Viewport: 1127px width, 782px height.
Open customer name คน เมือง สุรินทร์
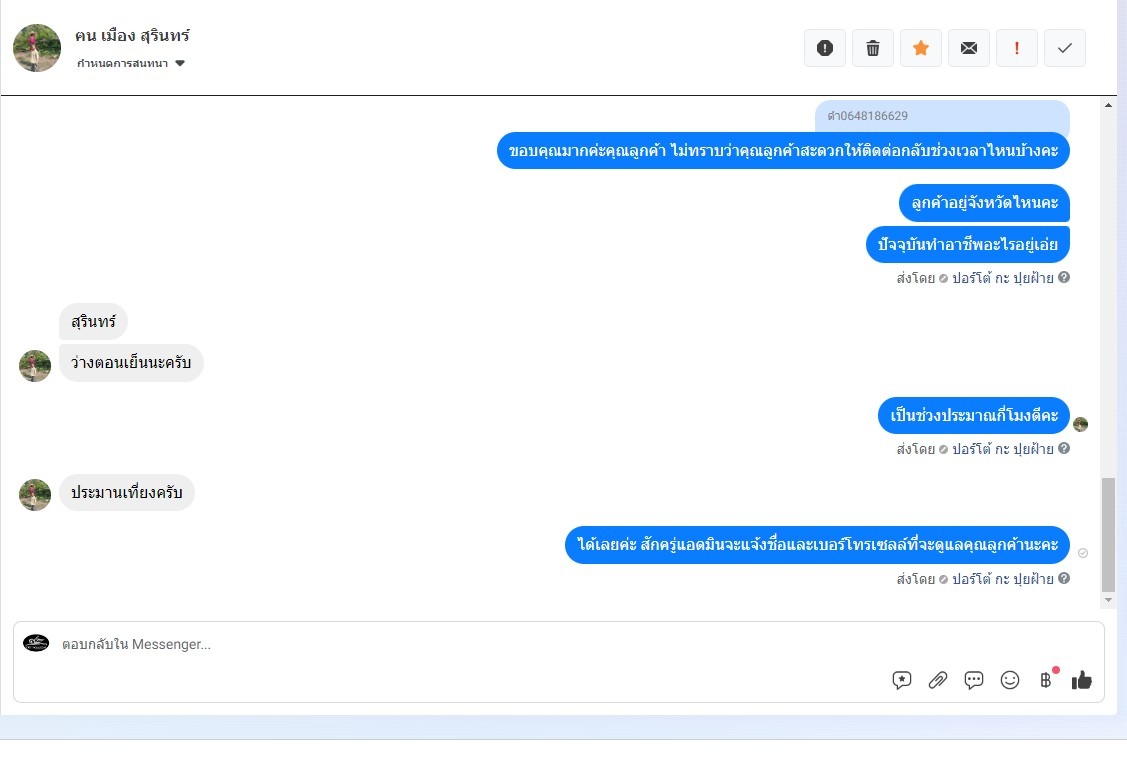(x=132, y=35)
